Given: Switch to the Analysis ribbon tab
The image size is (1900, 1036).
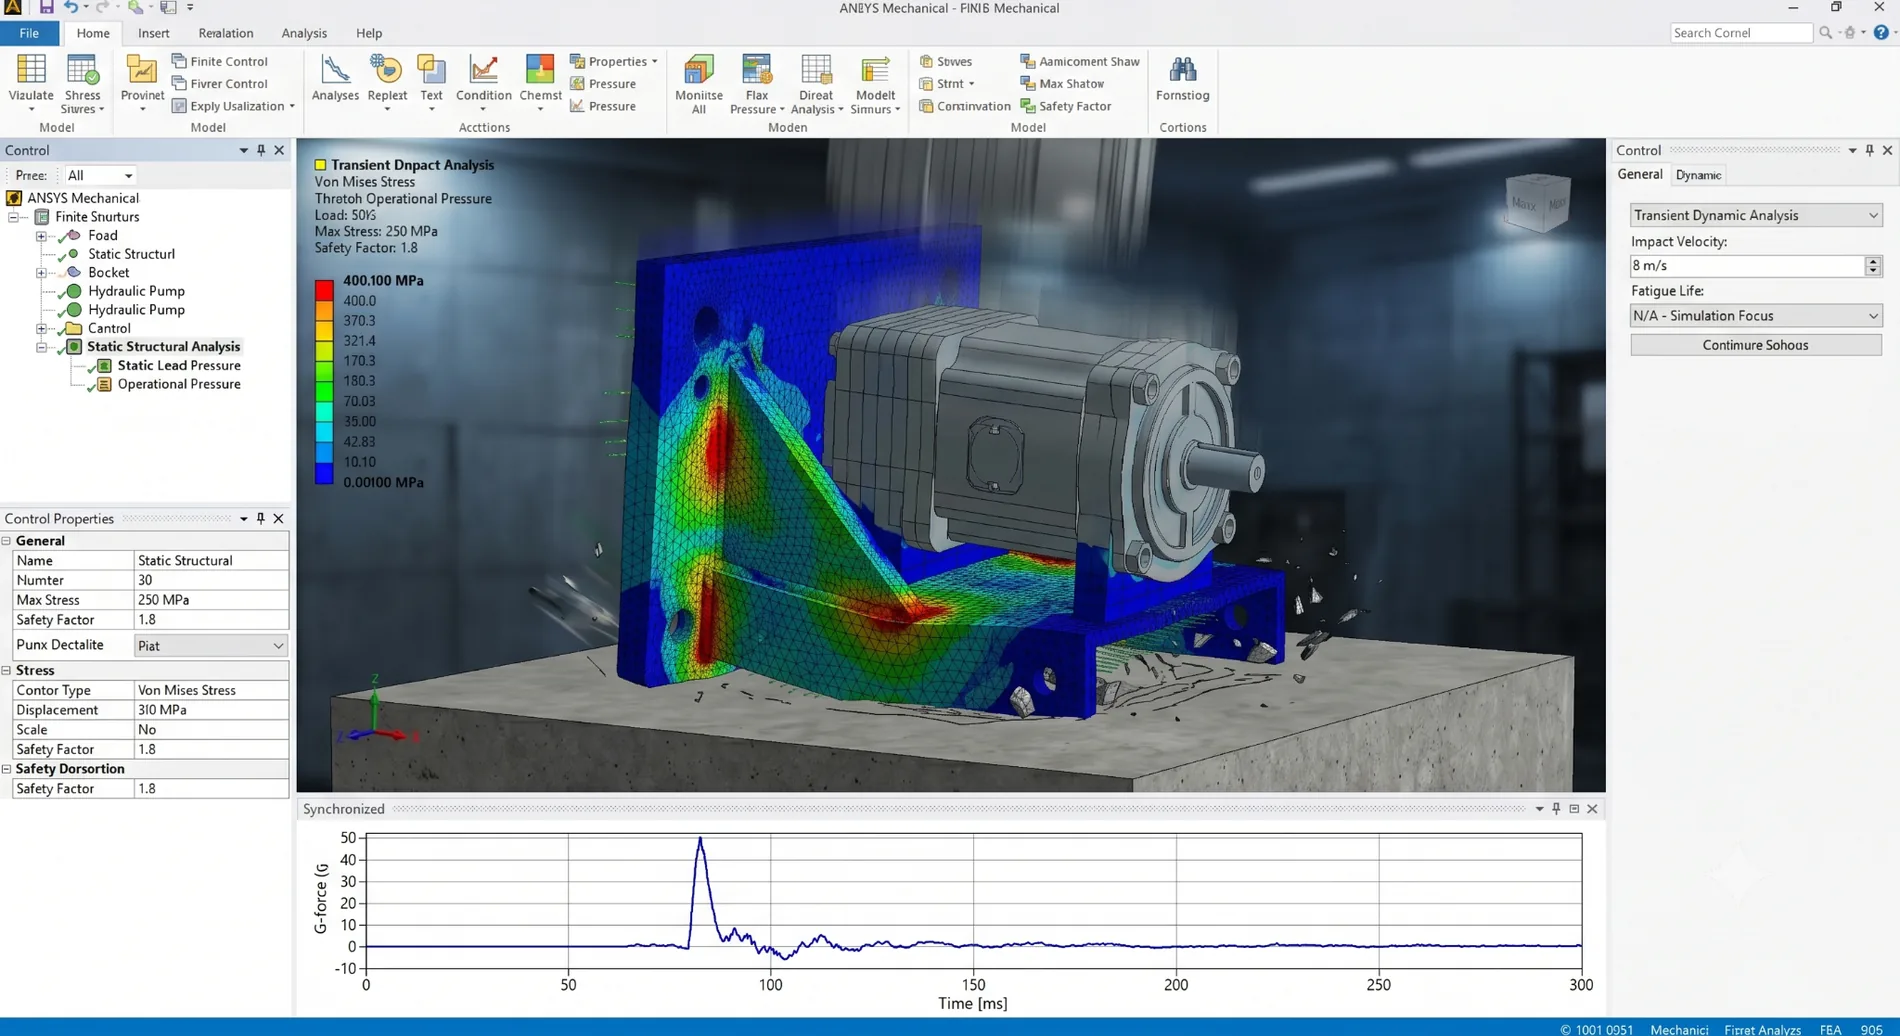Looking at the screenshot, I should pos(304,33).
